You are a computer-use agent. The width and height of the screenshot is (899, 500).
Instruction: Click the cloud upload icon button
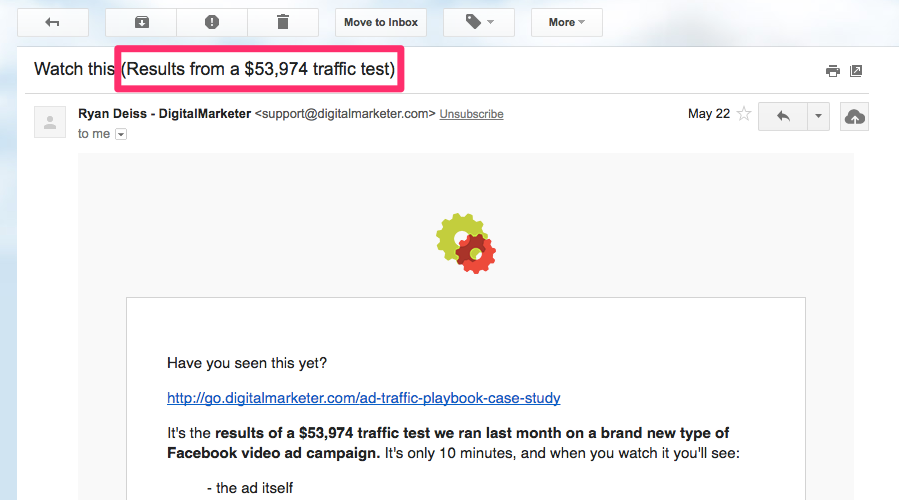click(x=854, y=116)
